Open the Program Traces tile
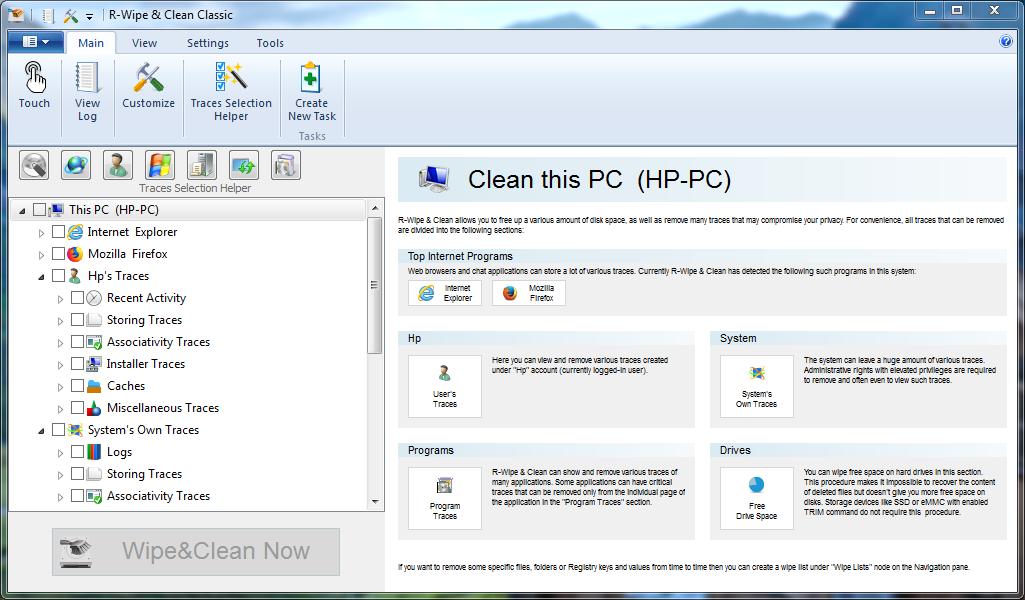This screenshot has height=600, width=1025. 445,498
